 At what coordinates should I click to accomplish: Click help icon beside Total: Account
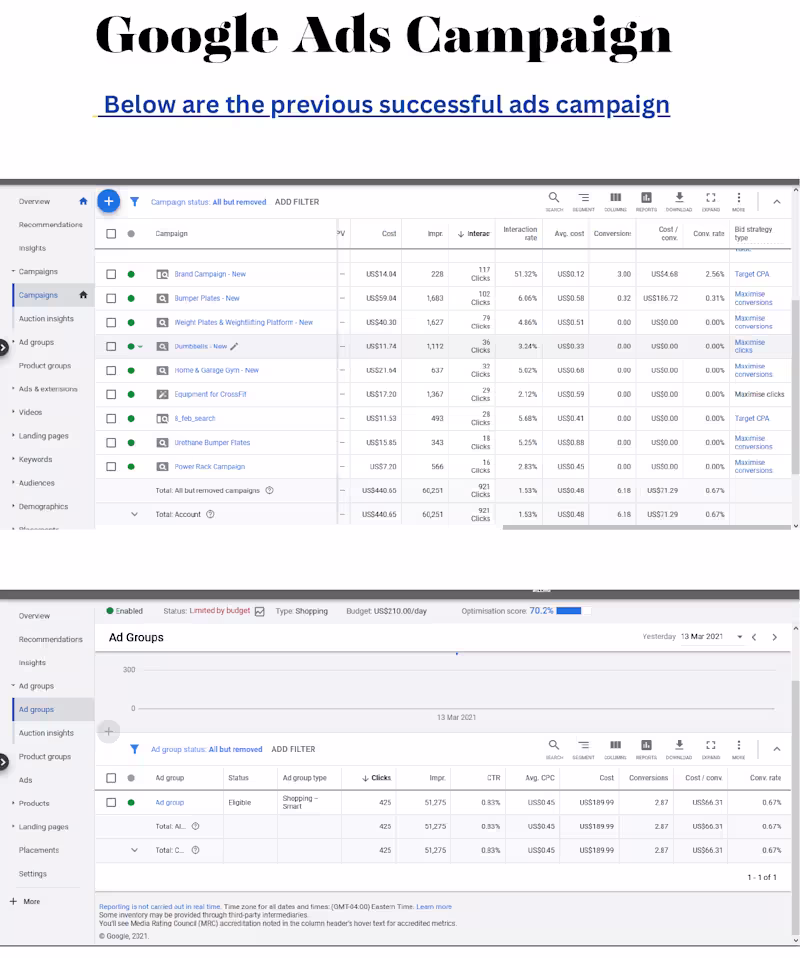click(210, 514)
